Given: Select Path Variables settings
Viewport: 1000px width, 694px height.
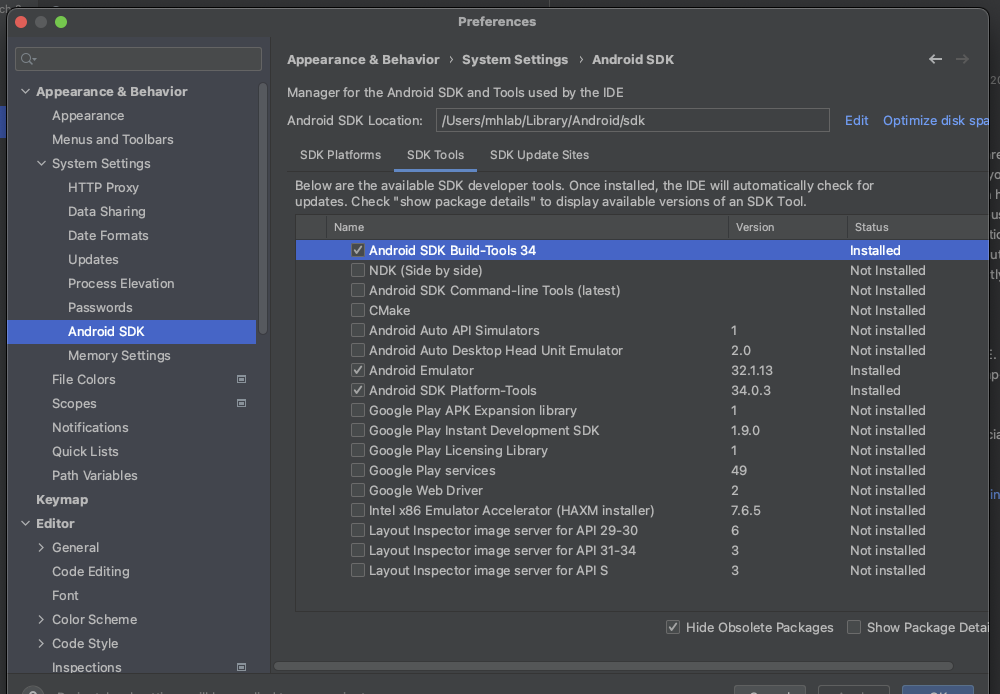Looking at the screenshot, I should pos(94,475).
